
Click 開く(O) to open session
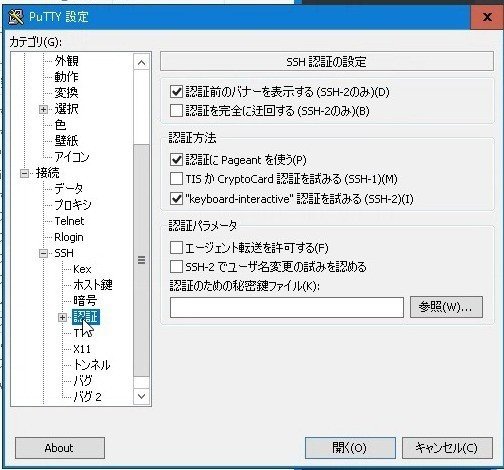click(x=350, y=448)
